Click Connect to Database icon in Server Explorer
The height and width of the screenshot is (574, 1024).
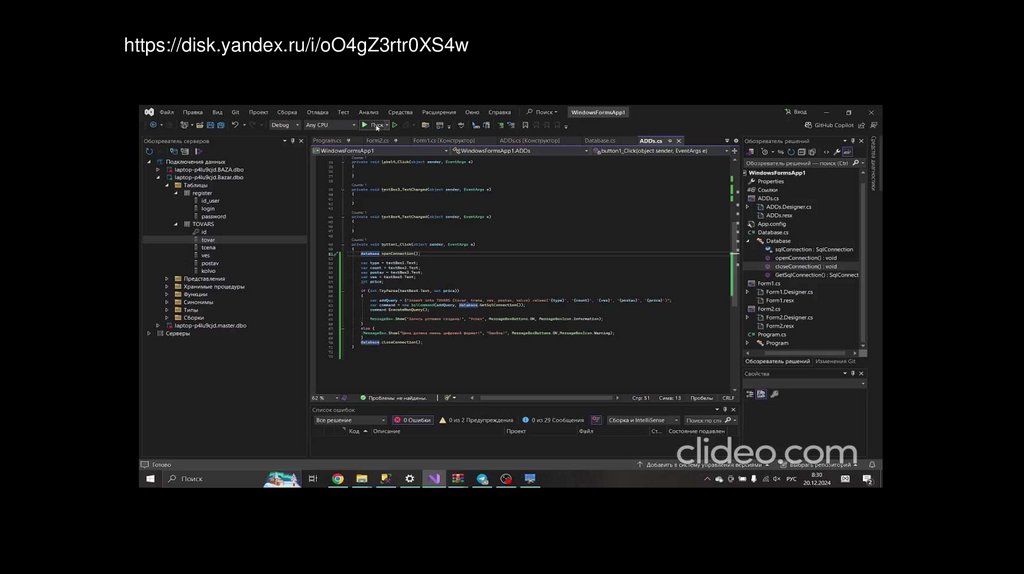(173, 151)
